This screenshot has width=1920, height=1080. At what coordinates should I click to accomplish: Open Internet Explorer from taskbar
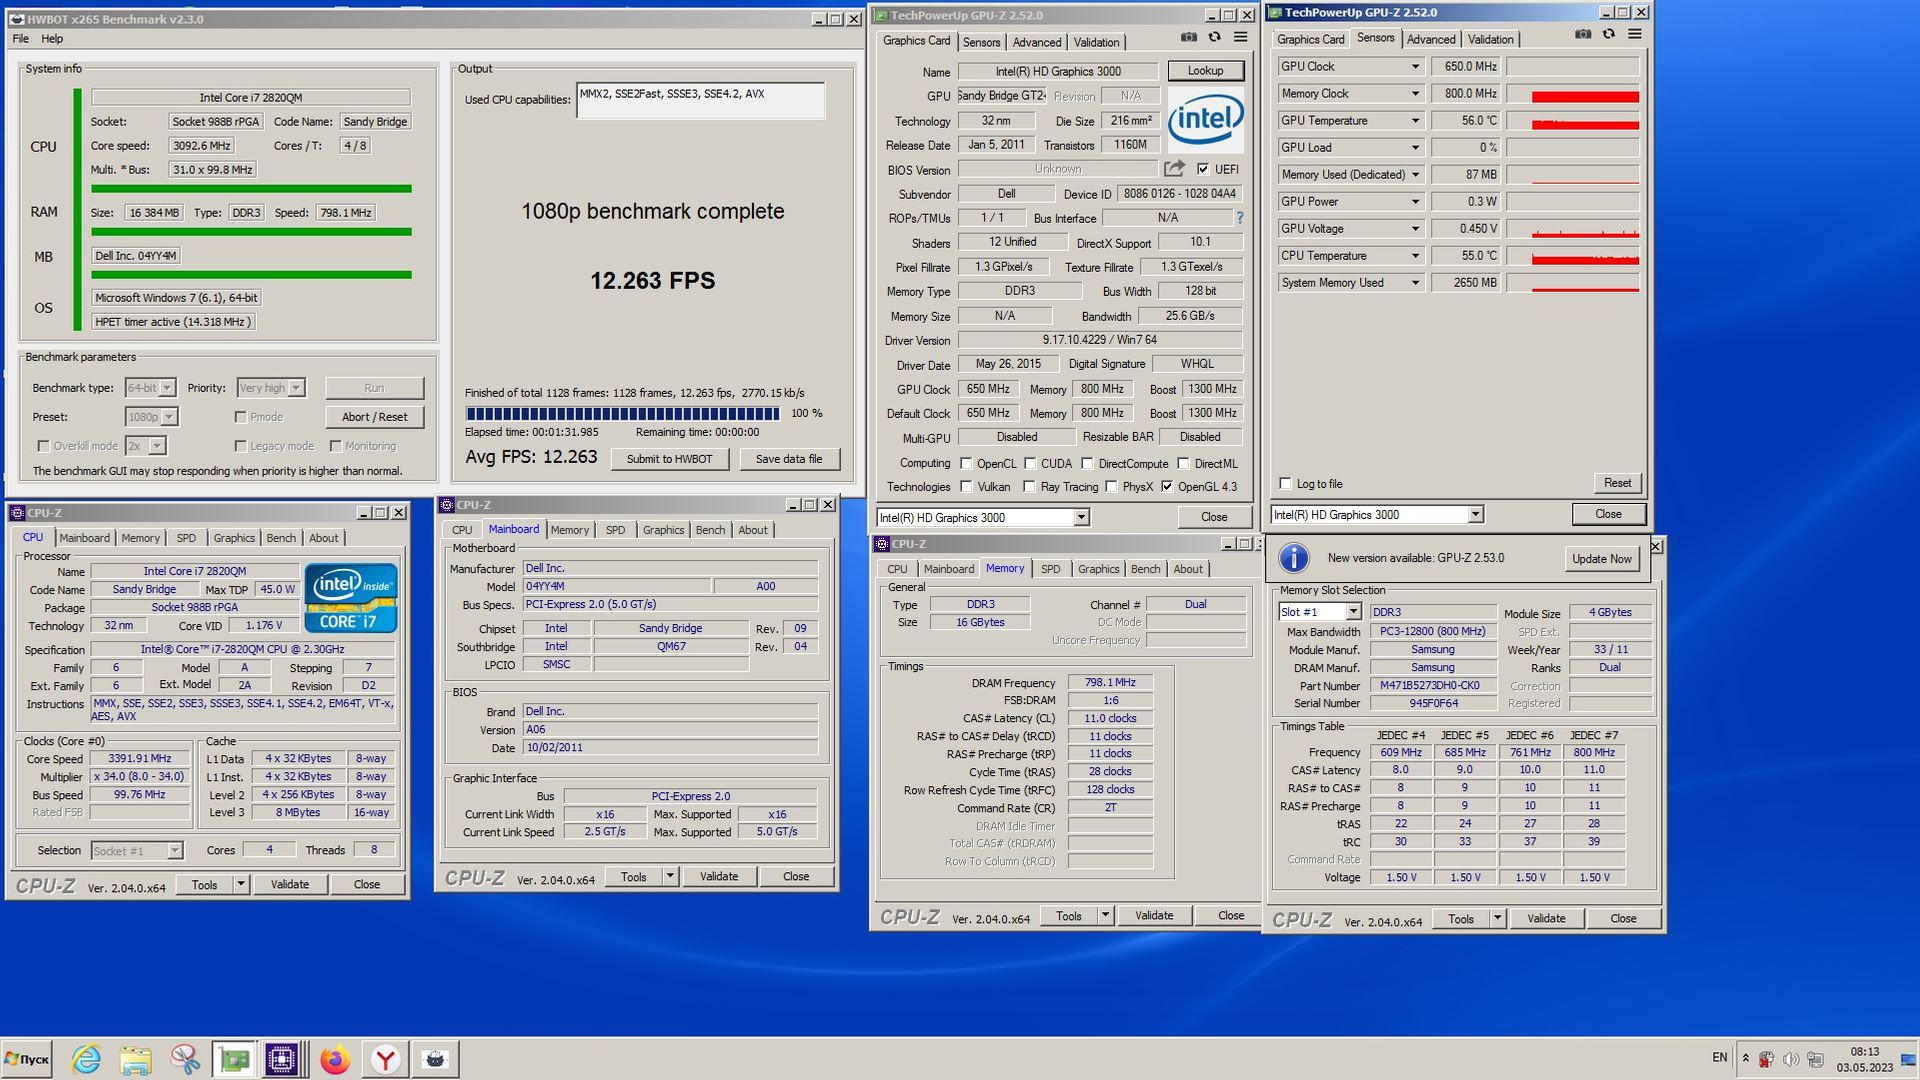coord(86,1059)
